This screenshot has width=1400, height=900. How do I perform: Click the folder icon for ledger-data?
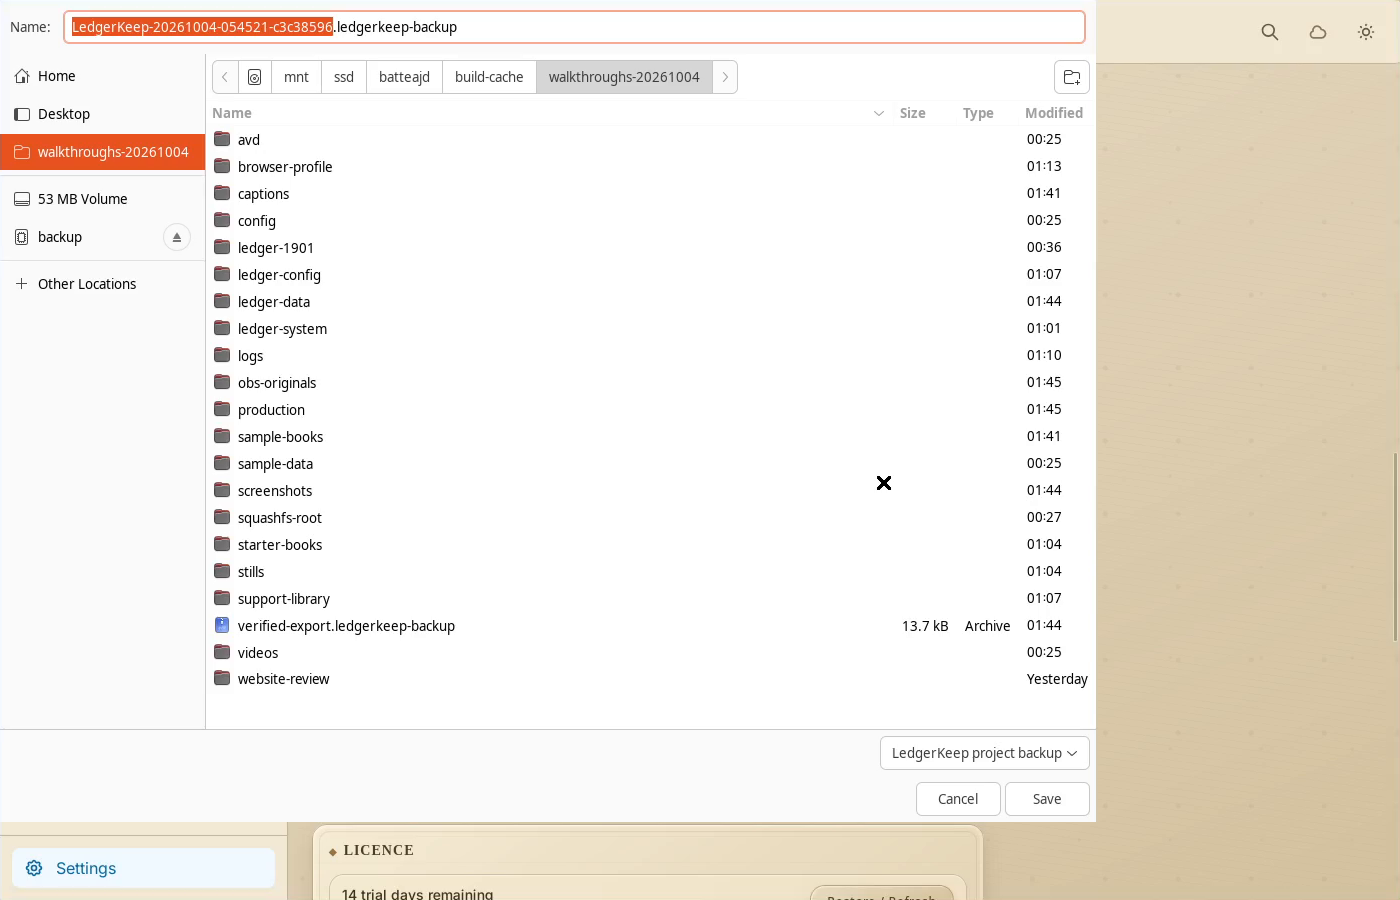coord(222,301)
